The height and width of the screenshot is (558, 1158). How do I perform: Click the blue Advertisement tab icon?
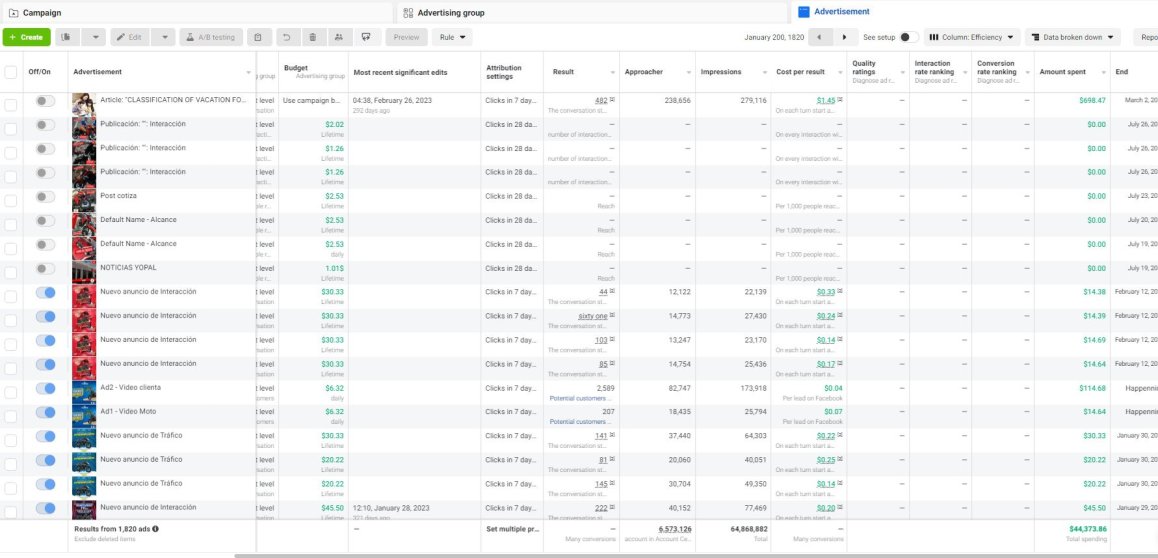(804, 12)
